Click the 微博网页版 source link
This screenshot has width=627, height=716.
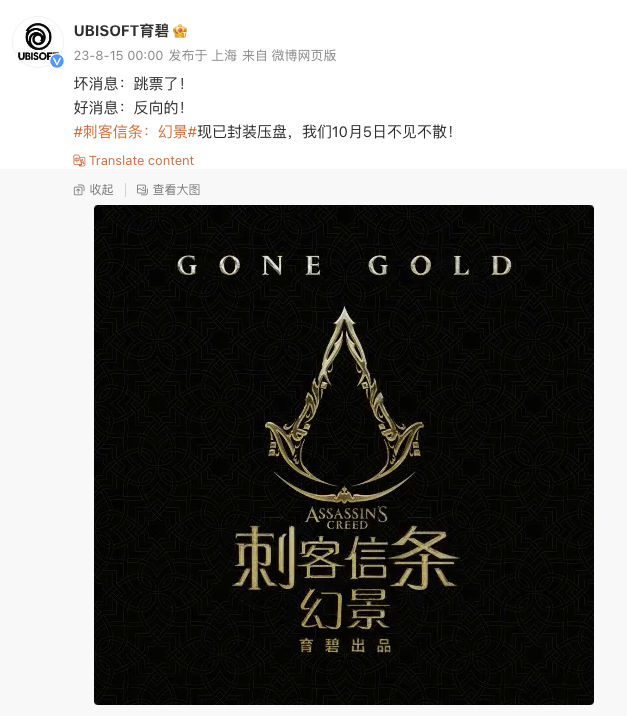tap(304, 56)
